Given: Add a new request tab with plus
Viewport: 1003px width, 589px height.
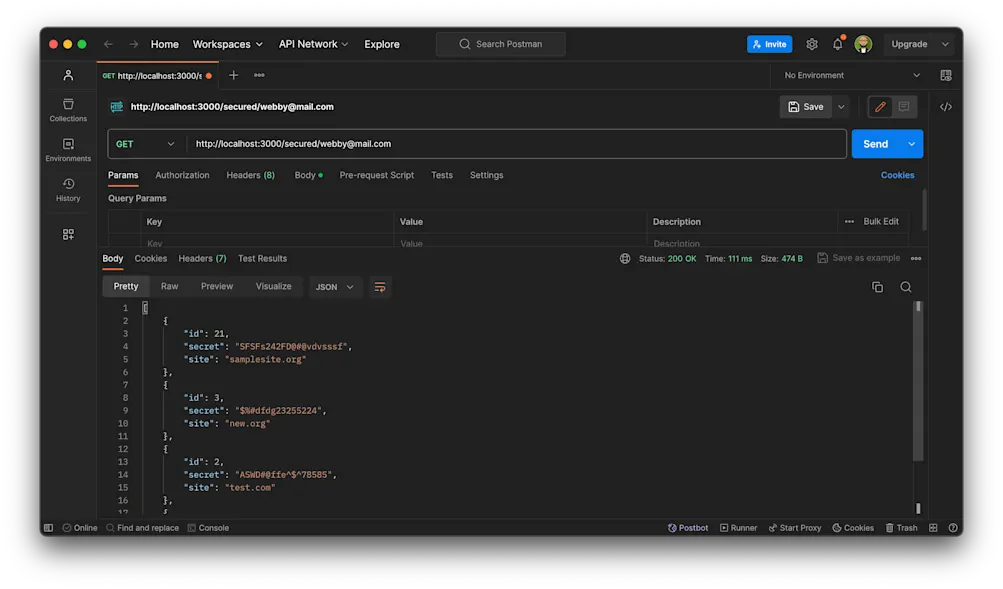Looking at the screenshot, I should coord(233,75).
